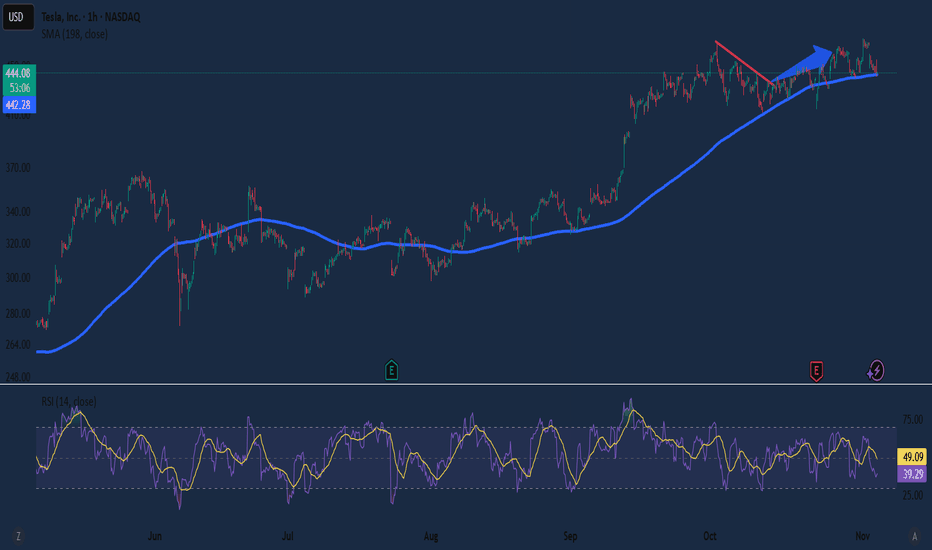Open the USD currency selector
This screenshot has width=932, height=550.
19,16
